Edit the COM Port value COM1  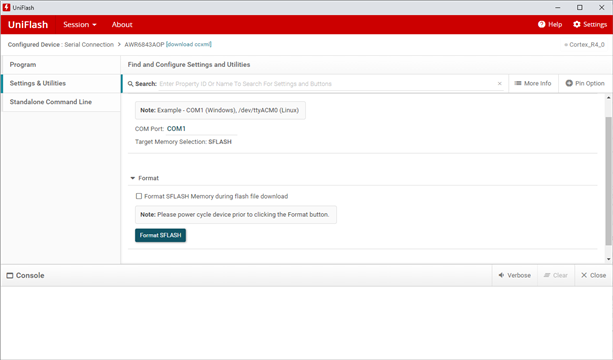[176, 129]
